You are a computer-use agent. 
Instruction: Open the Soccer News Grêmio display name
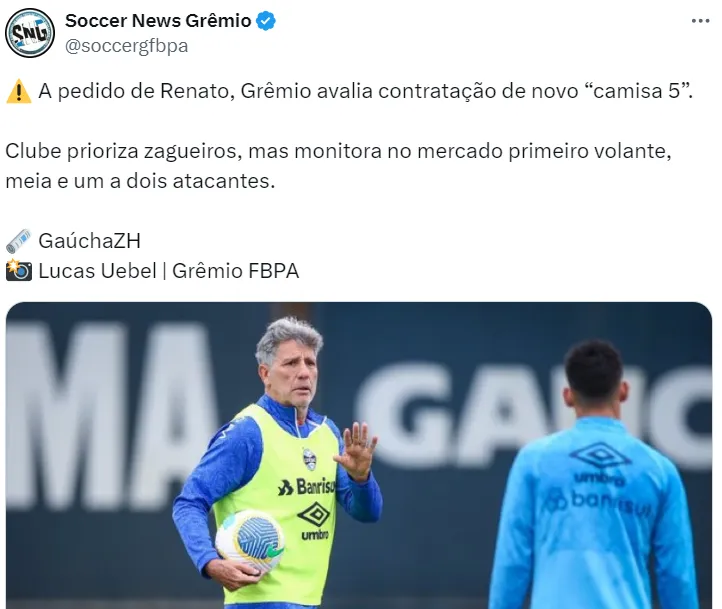[158, 21]
